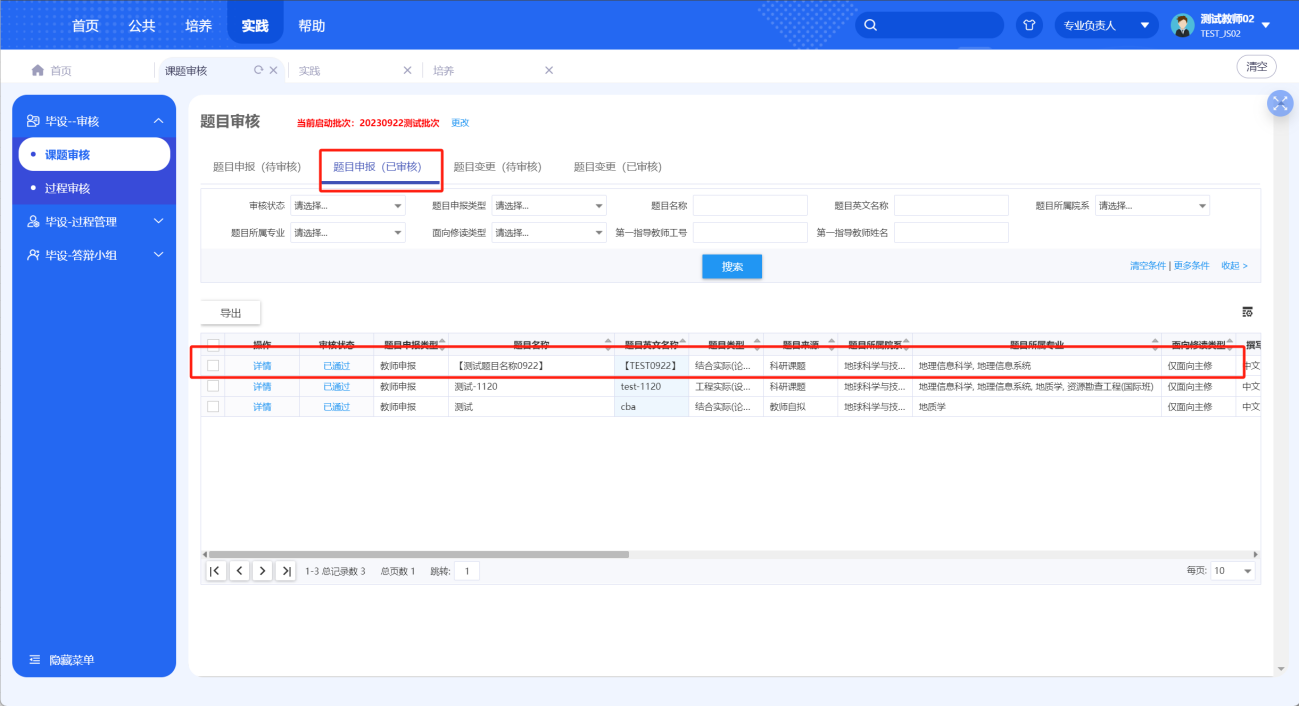Expand the 毕设-答辩小组 sidebar group
This screenshot has height=706, width=1299.
click(x=158, y=255)
